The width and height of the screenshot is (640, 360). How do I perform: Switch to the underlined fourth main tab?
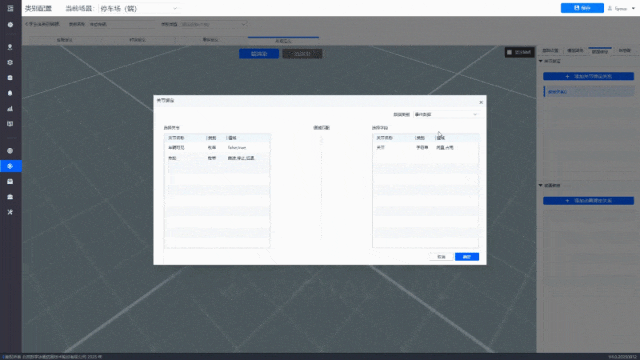pos(283,40)
